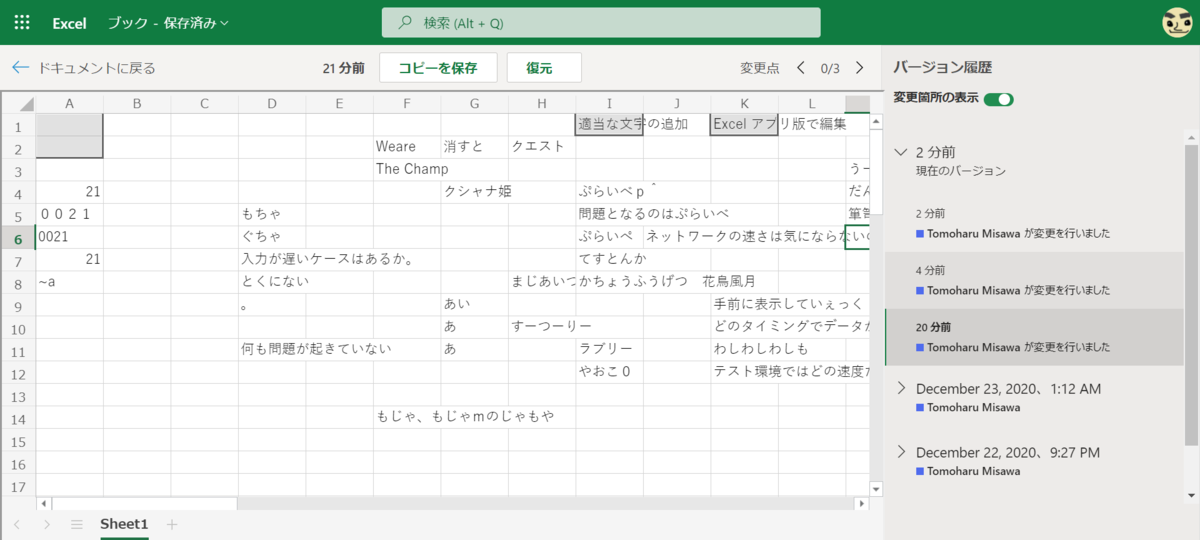The image size is (1200, 540).
Task: Click cell containing ラブリー
Action: (610, 349)
